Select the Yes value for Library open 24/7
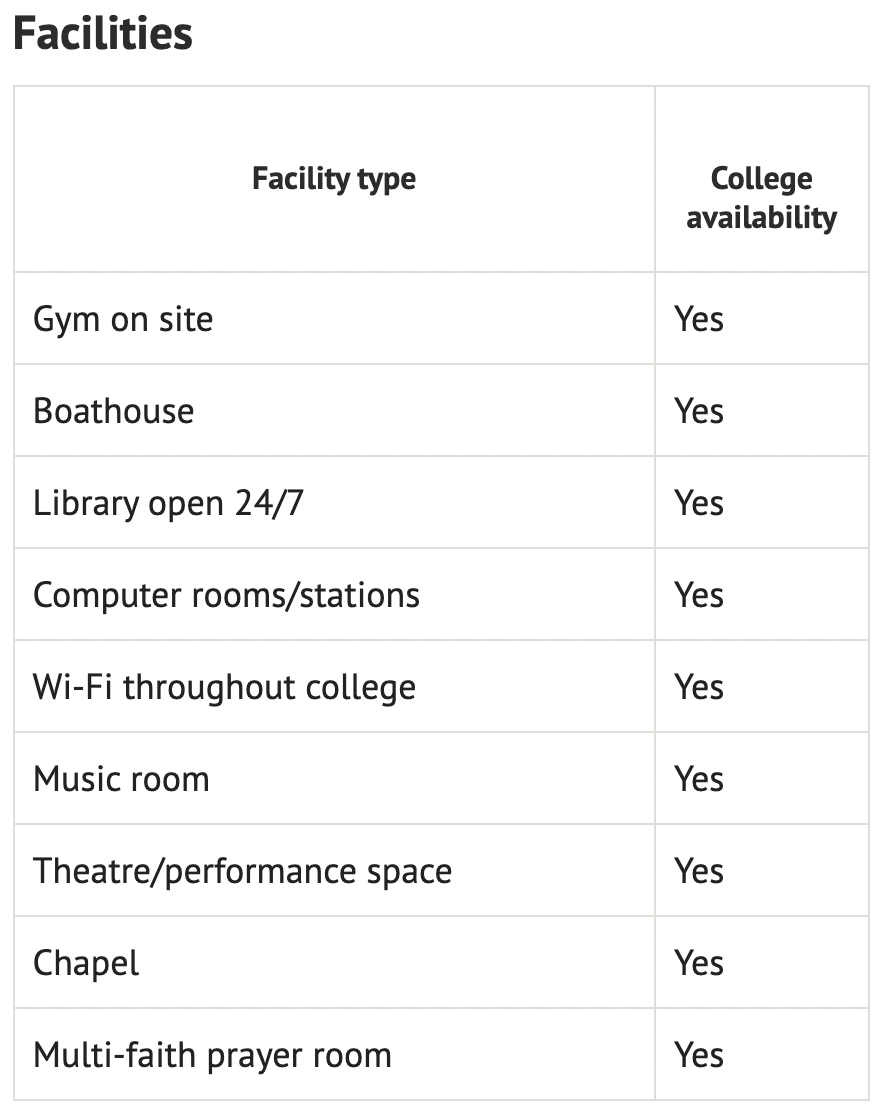 [x=699, y=503]
